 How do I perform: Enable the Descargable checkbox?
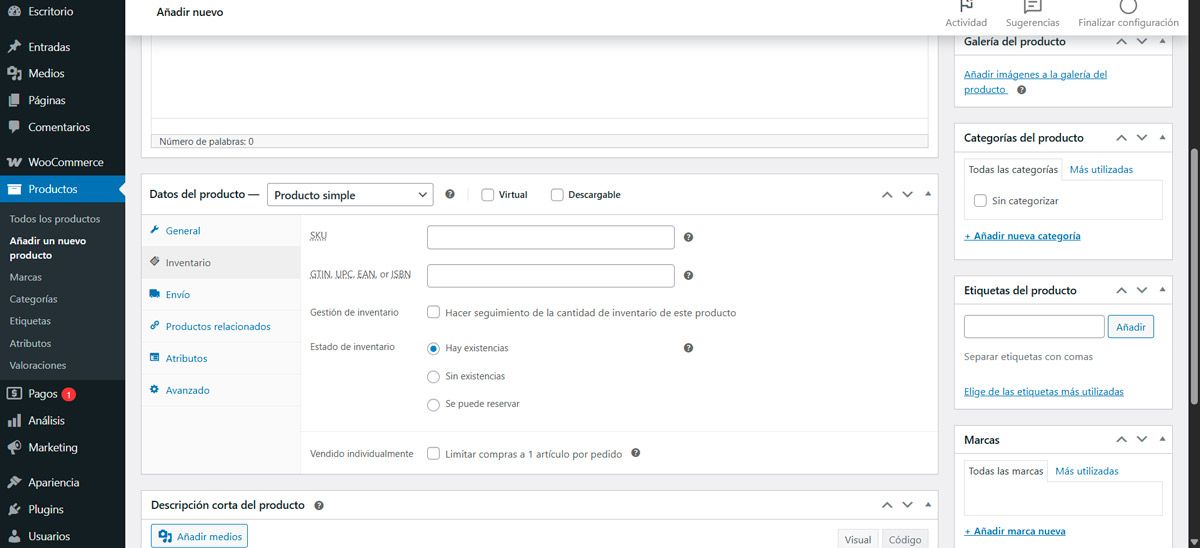[557, 195]
